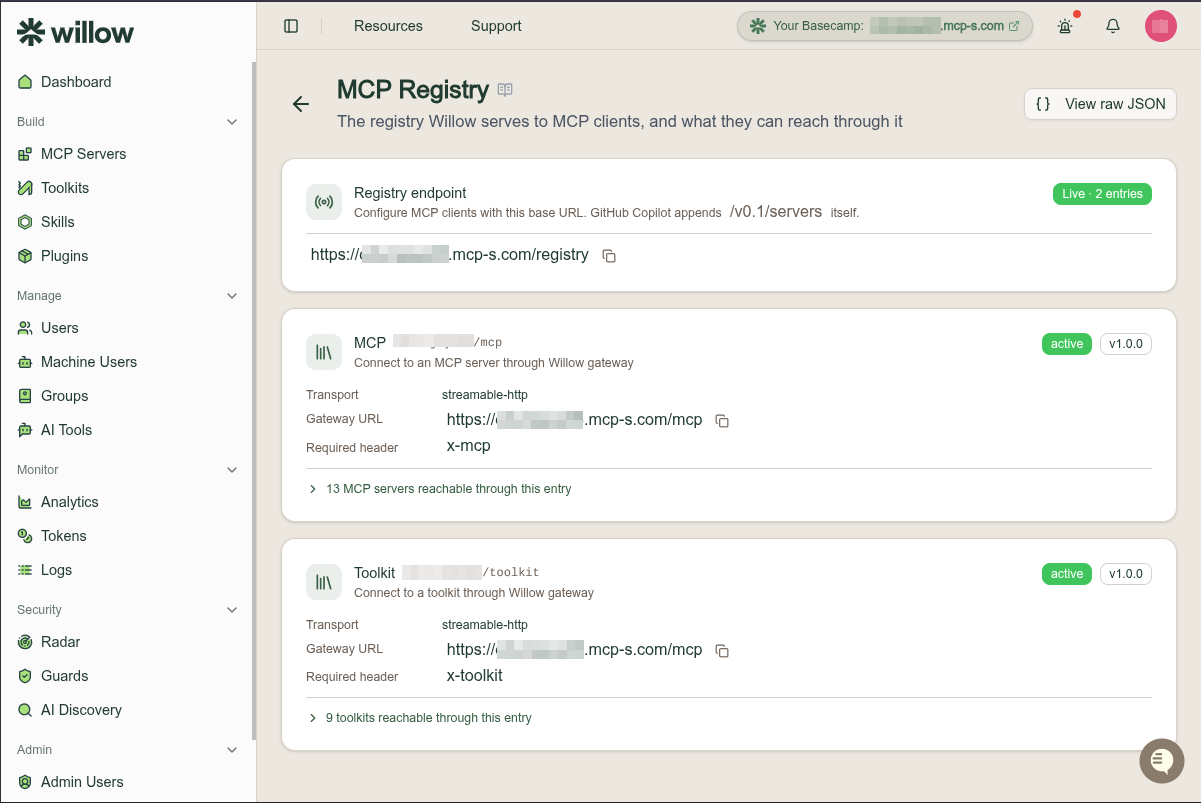Screen dimensions: 1201x803
Task: Click the x-mcp required header value
Action: (468, 446)
